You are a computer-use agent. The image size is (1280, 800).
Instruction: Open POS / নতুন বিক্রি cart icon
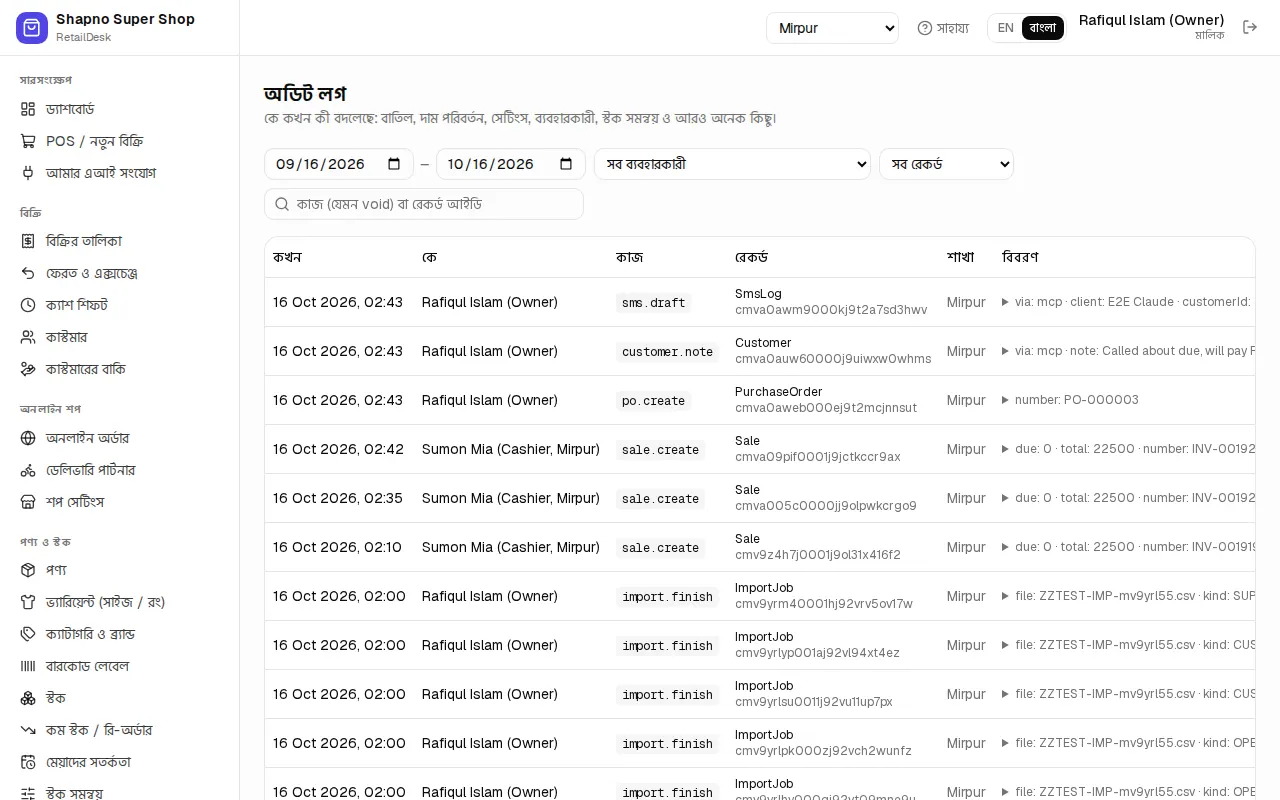[28, 141]
